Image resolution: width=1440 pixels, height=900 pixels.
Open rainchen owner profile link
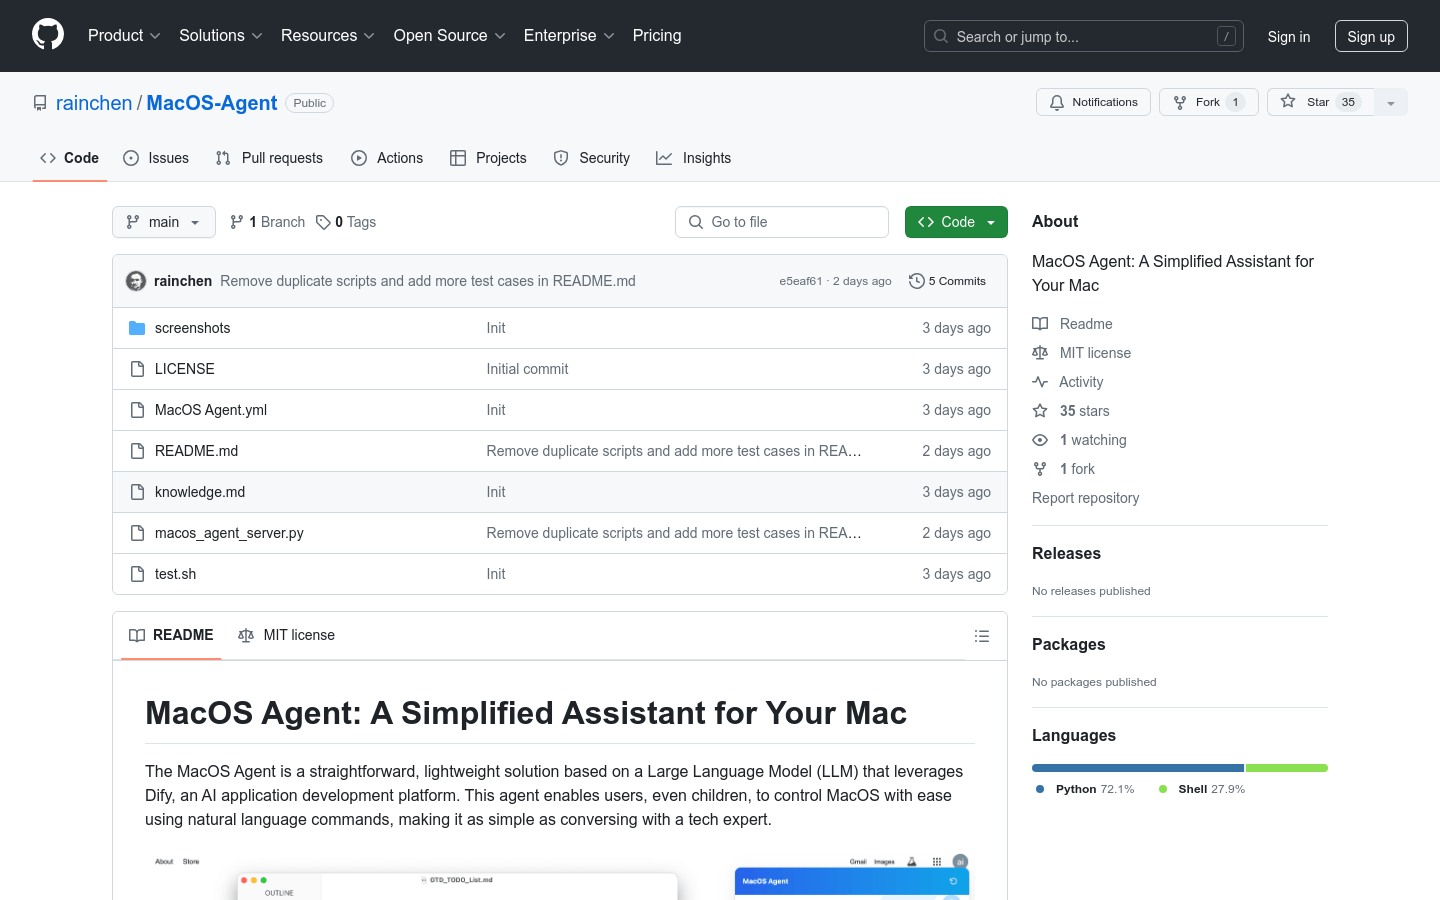[x=94, y=103]
